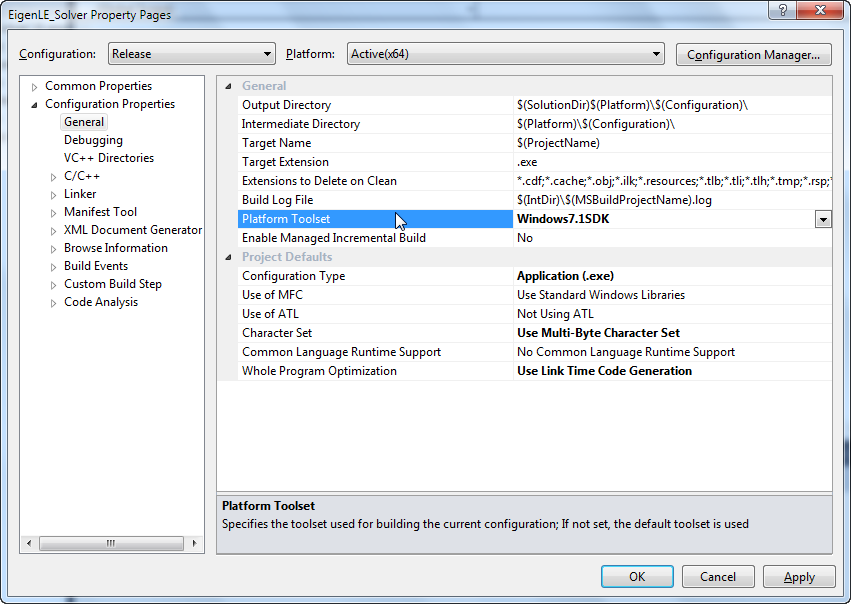Image resolution: width=851 pixels, height=604 pixels.
Task: Collapse the Project Defaults property group
Action: (x=229, y=257)
